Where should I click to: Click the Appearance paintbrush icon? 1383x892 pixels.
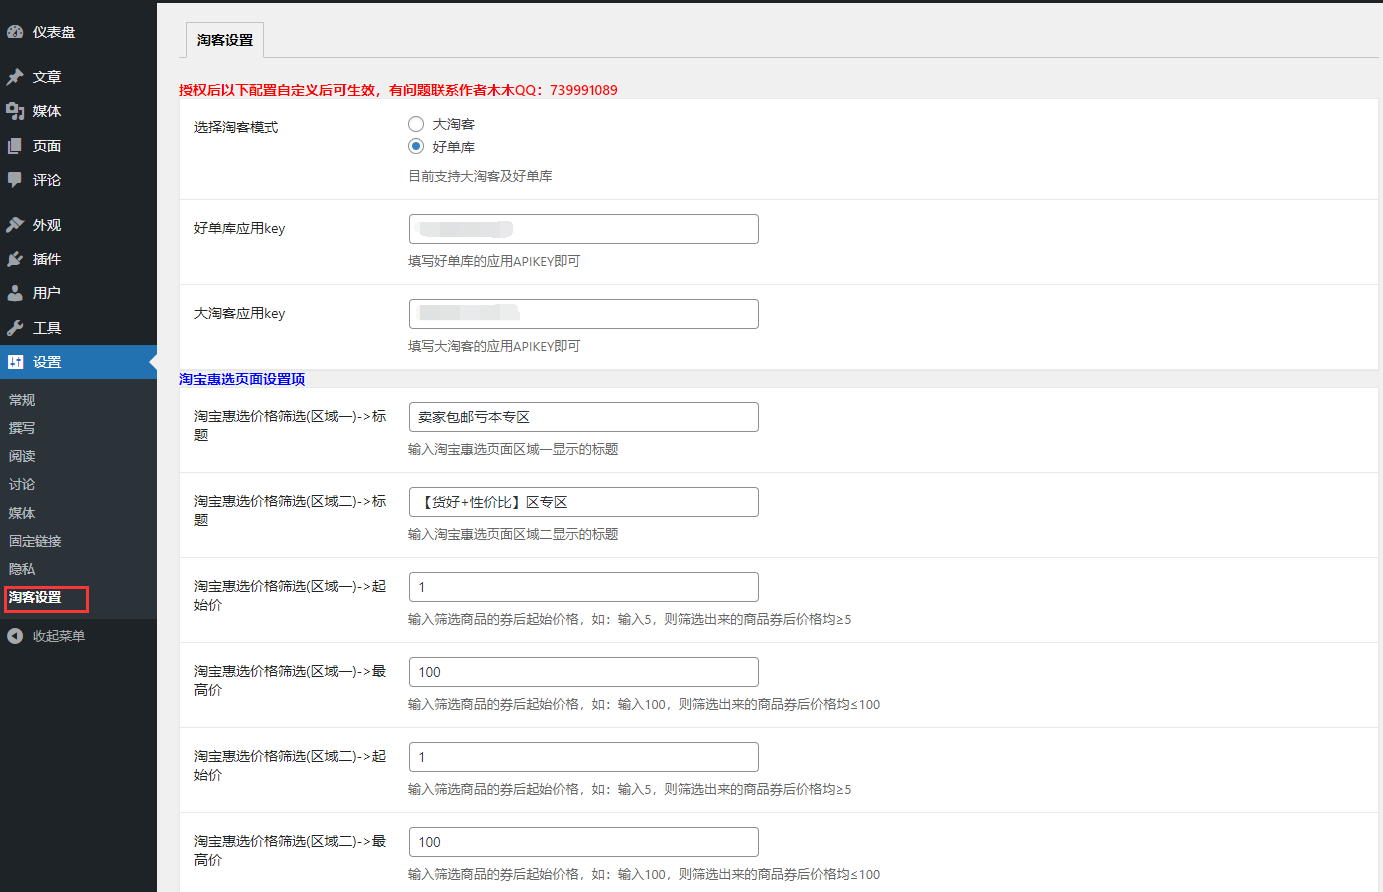point(15,225)
